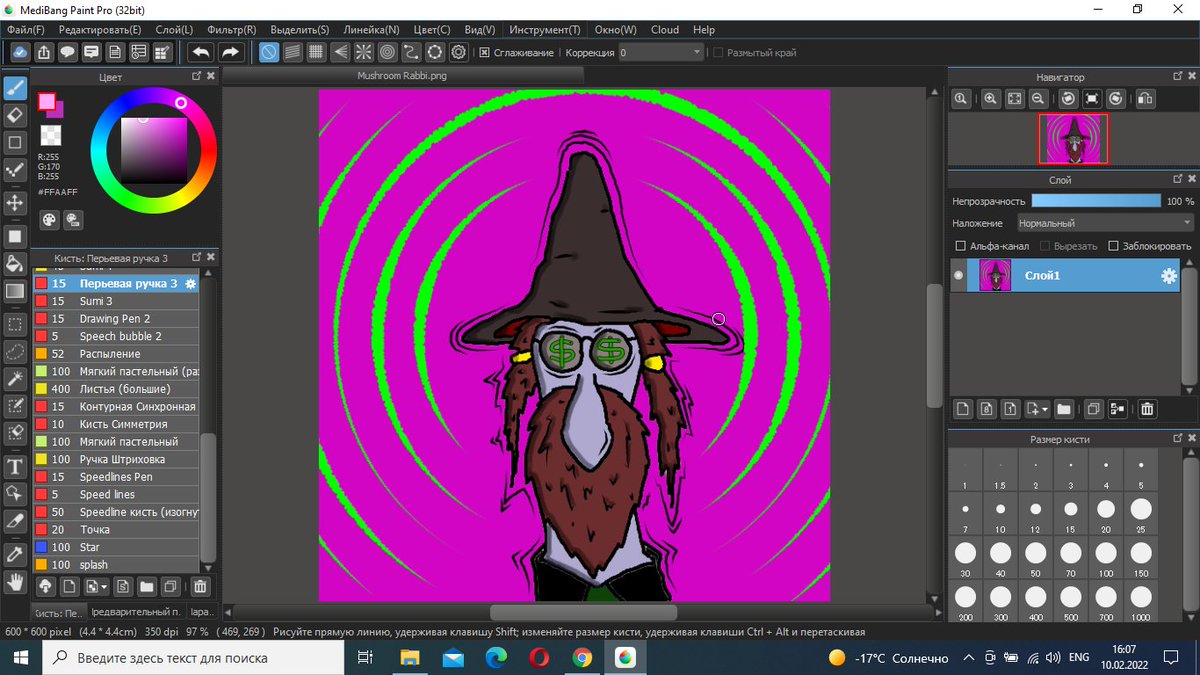The height and width of the screenshot is (675, 1200).
Task: Pick a shade in the color square
Action: pos(154,151)
